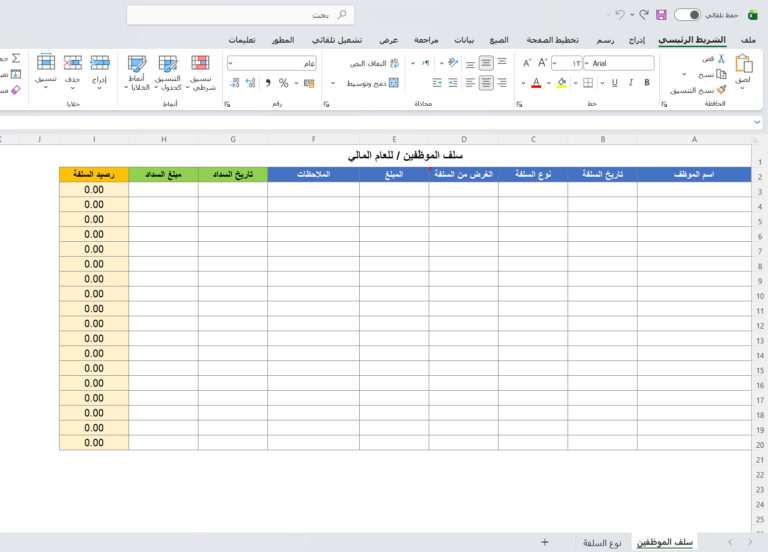Click the AutoSum sigma icon
This screenshot has width=768, height=552.
pos(15,59)
